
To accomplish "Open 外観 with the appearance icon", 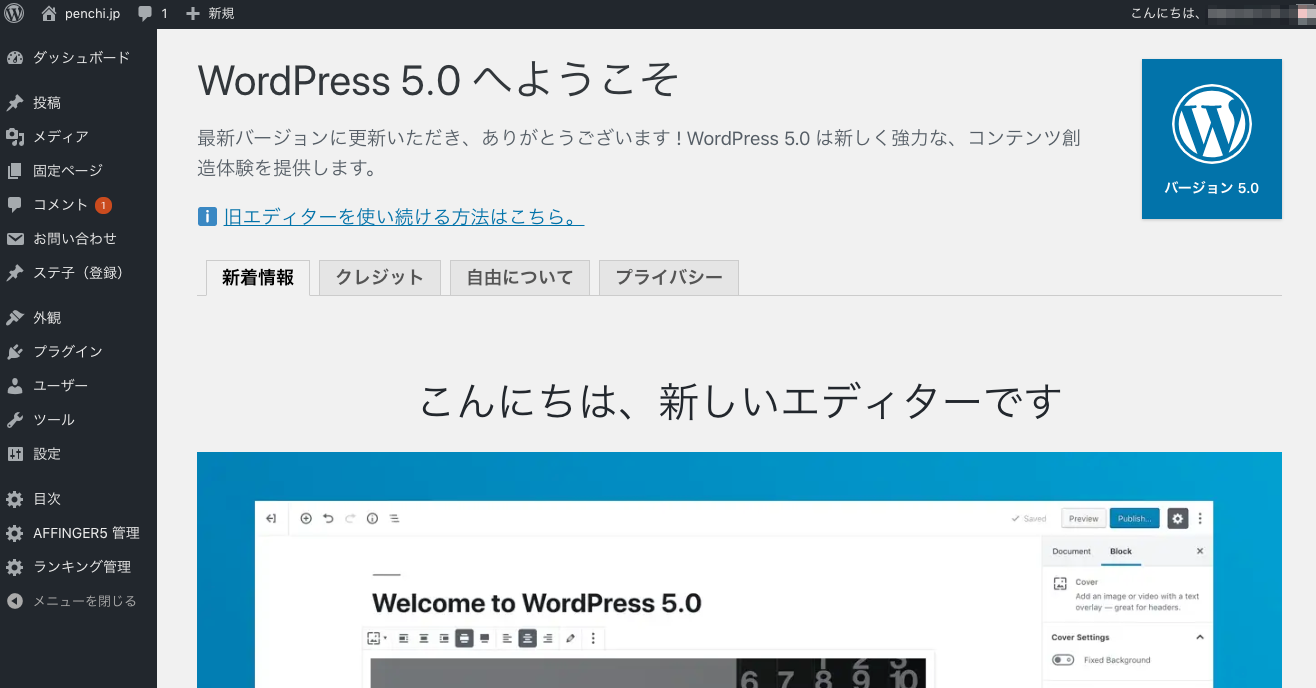I will [14, 317].
